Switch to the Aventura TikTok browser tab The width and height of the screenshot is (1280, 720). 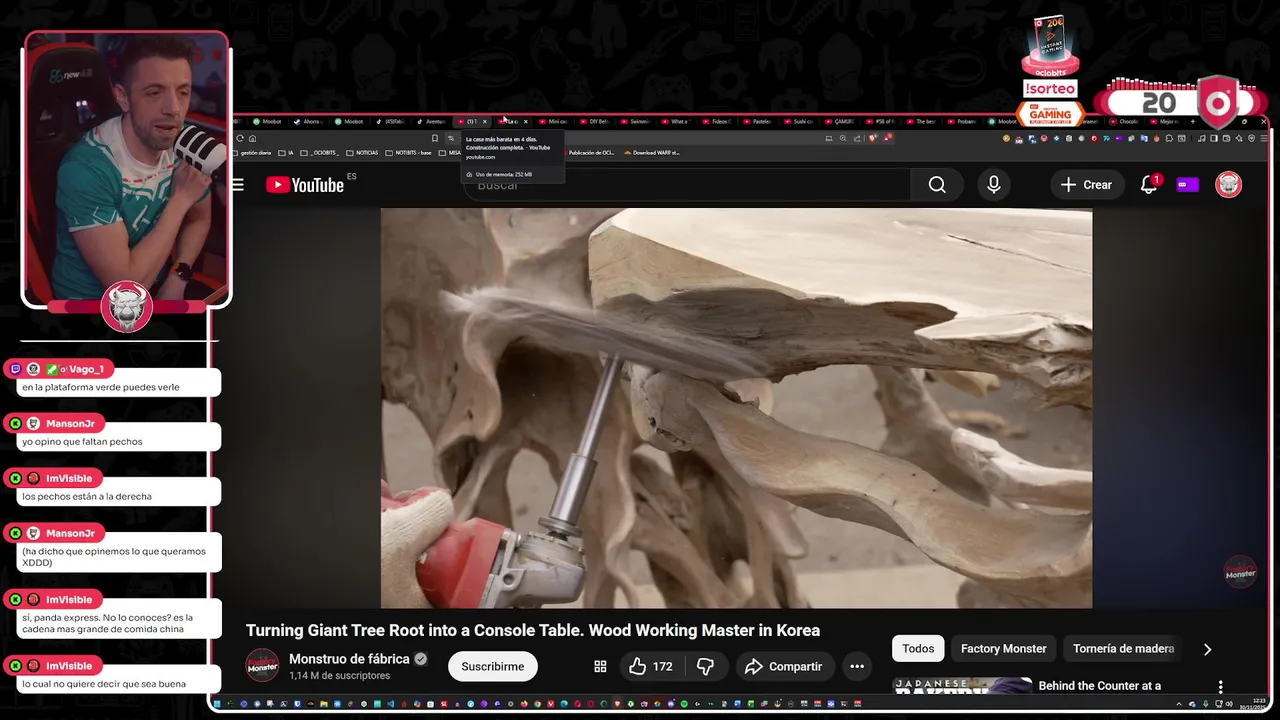point(431,122)
